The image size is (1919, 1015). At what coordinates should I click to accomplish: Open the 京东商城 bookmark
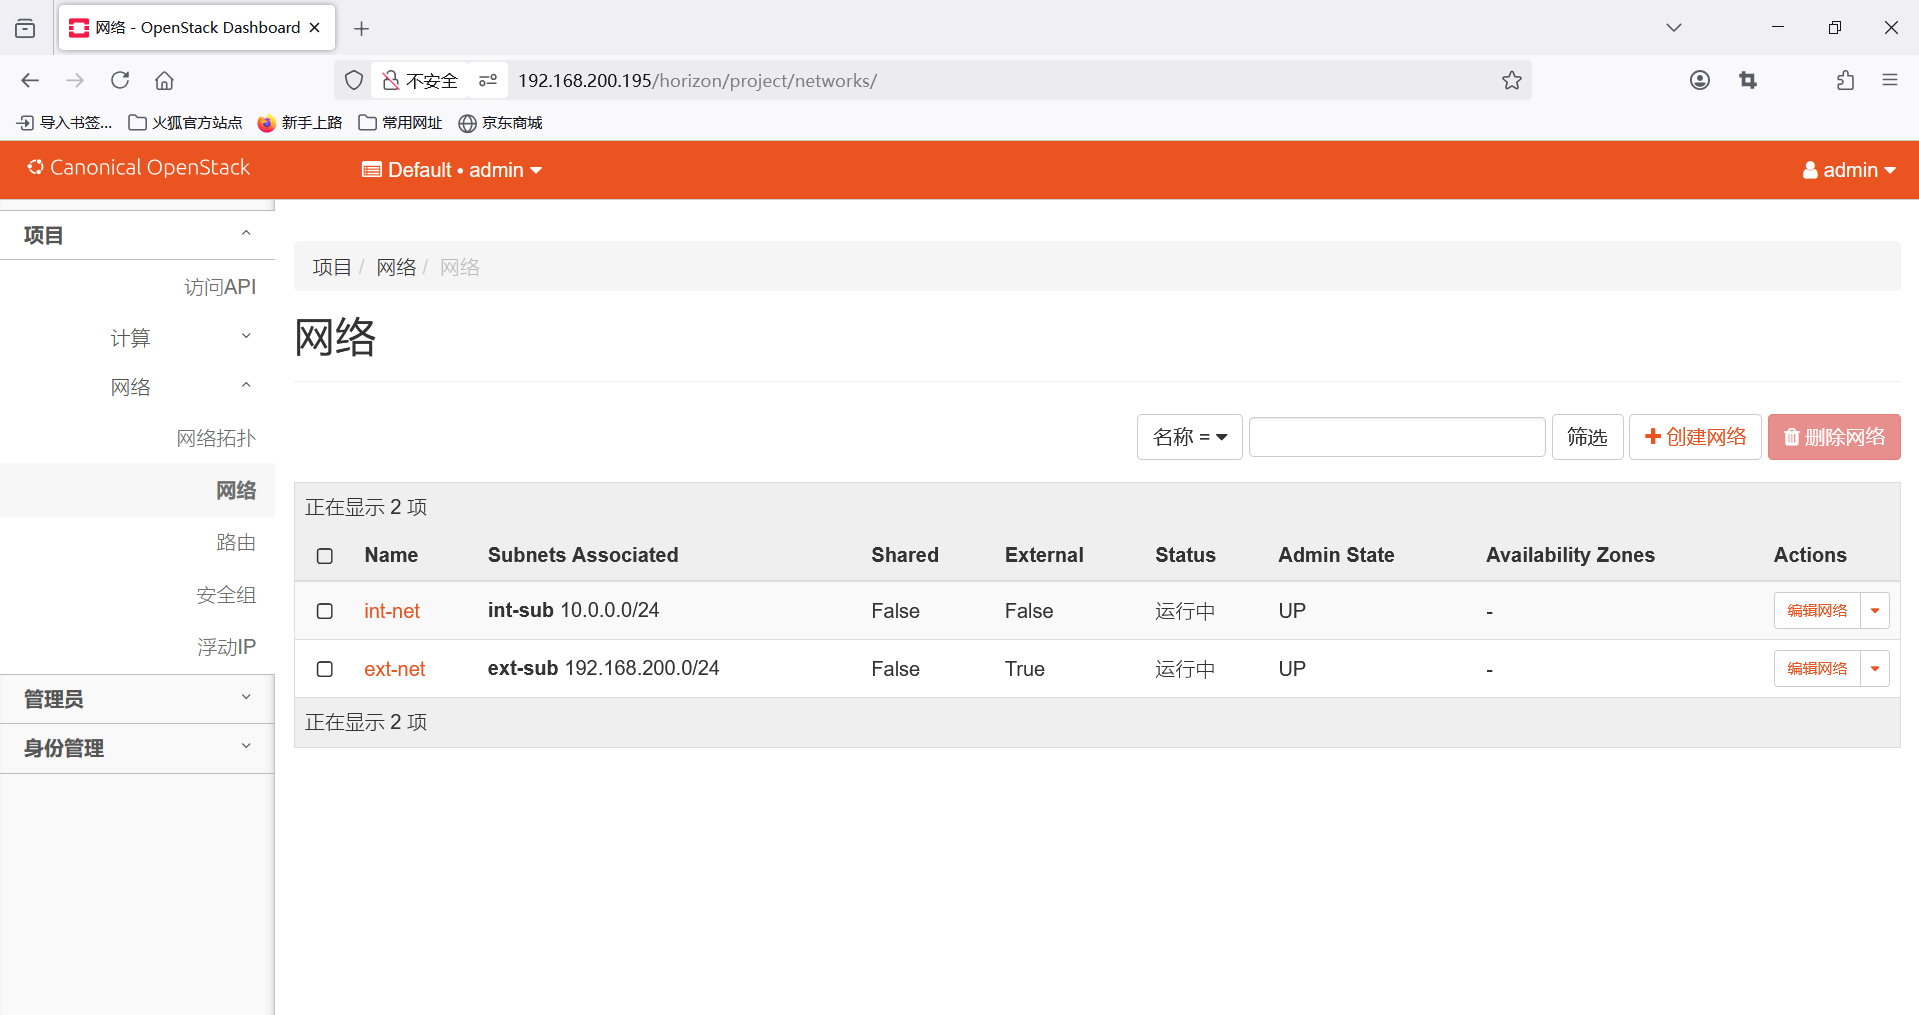click(500, 122)
